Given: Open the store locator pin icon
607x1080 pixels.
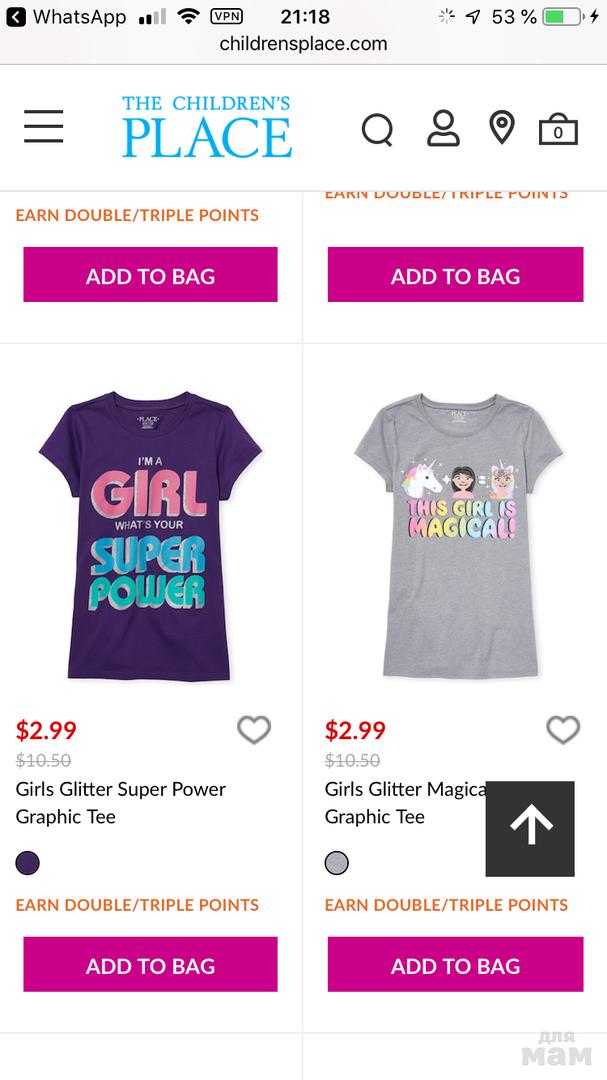Looking at the screenshot, I should (501, 128).
